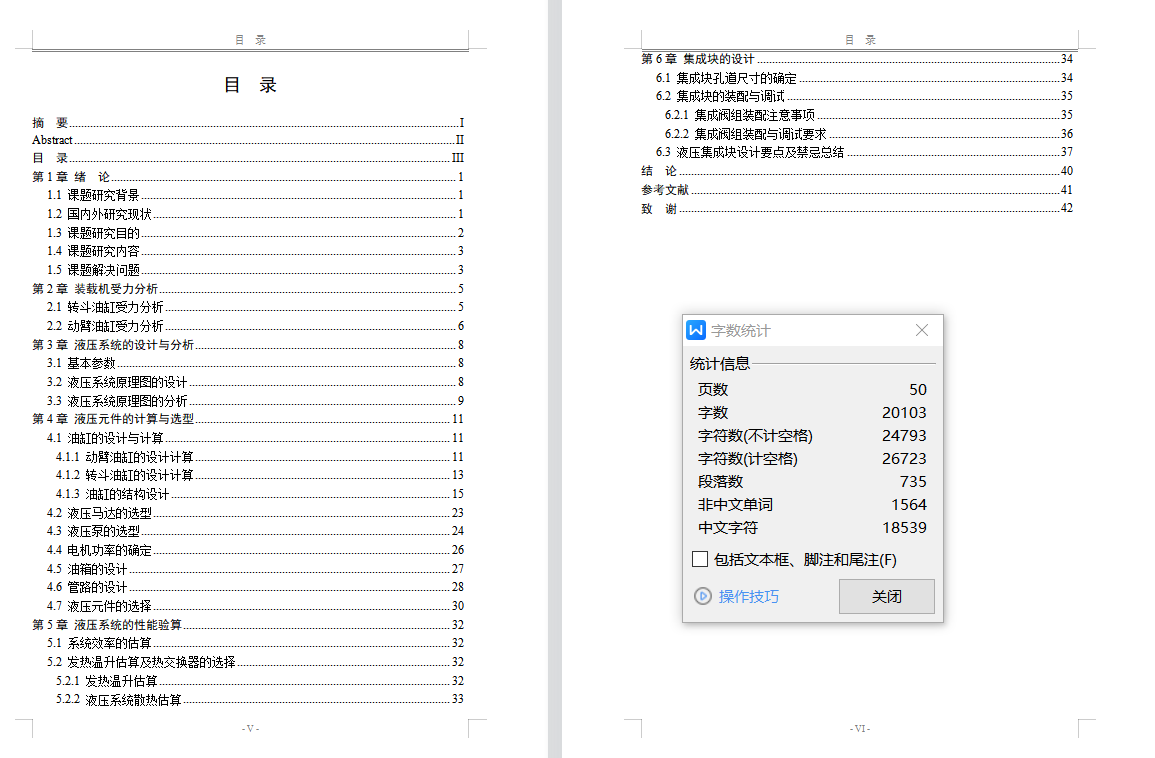Open the 操作技巧 link
The height and width of the screenshot is (758, 1155).
(748, 596)
